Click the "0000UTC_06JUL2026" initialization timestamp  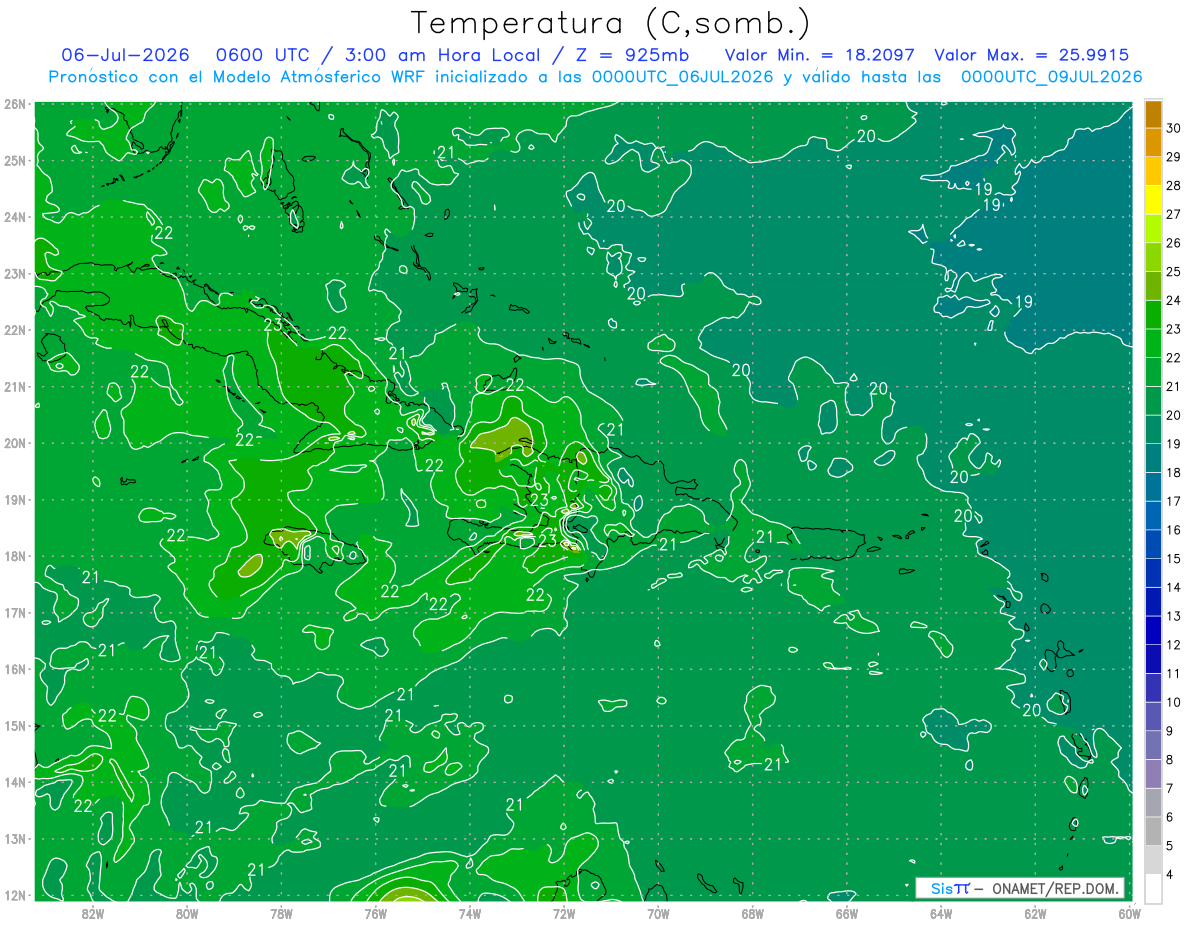click(682, 77)
